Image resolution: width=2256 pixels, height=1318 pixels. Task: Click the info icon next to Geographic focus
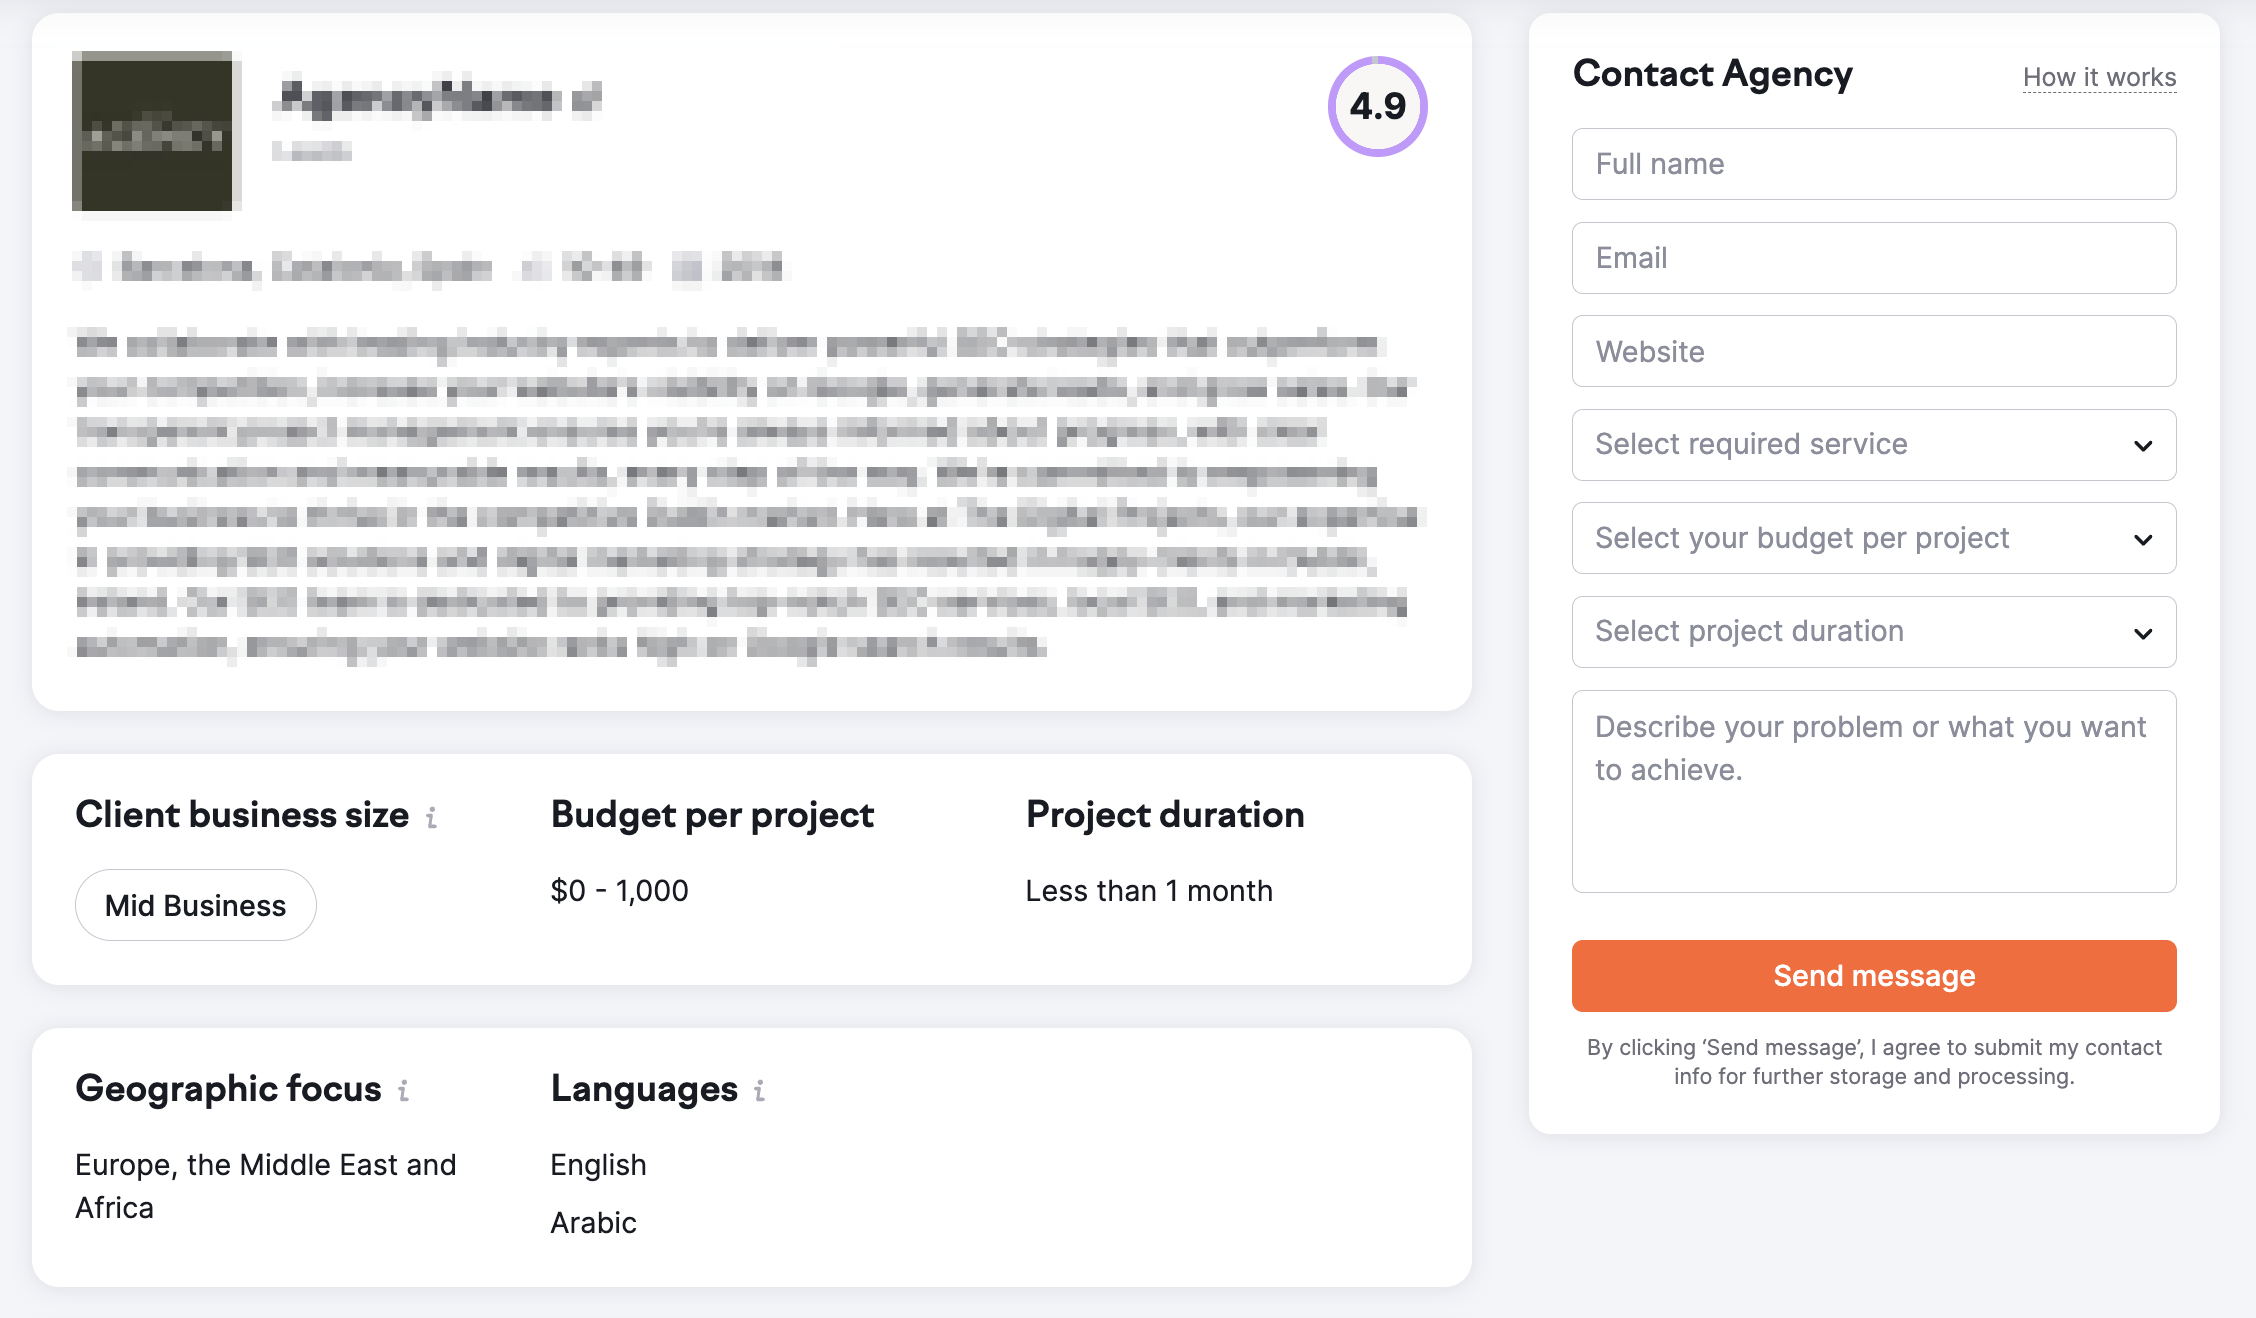(x=405, y=1091)
